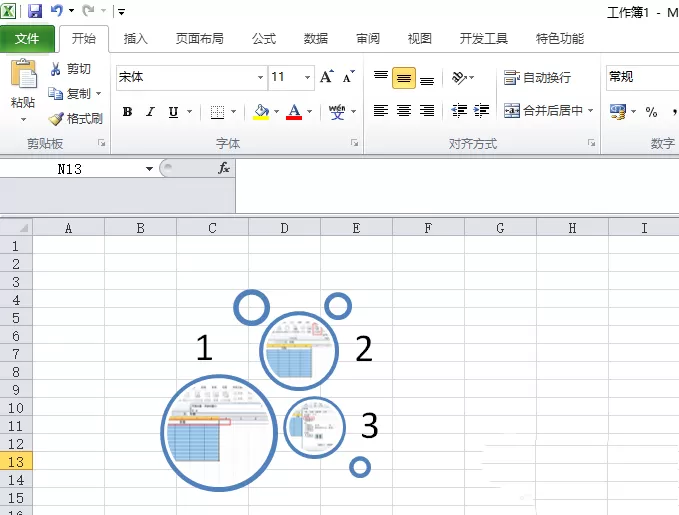679x515 pixels.
Task: Select column D header
Action: tap(284, 228)
